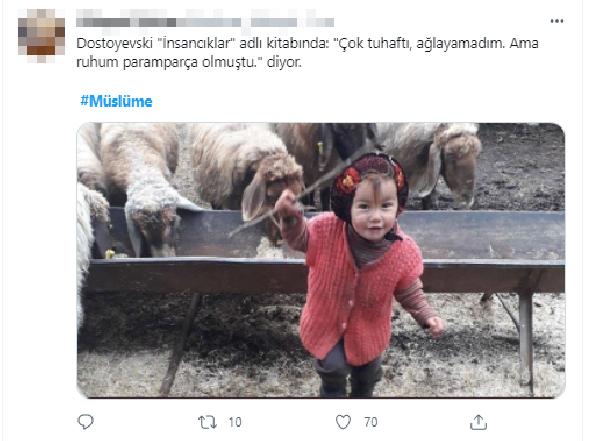This screenshot has width=600, height=441.
Task: Click the reply speech bubble icon
Action: (86, 421)
